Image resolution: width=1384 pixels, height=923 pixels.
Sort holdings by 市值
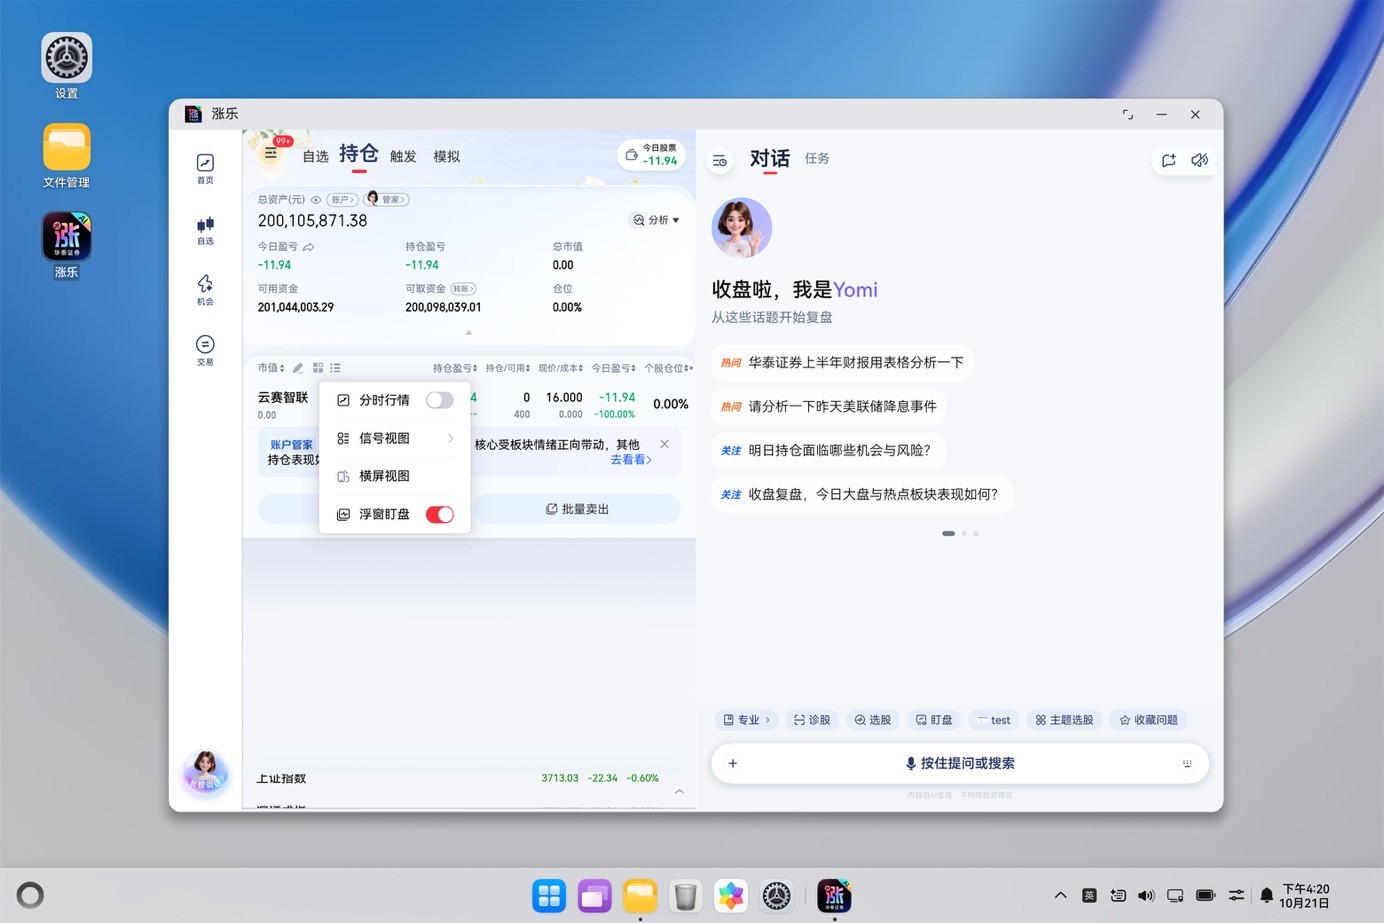tap(271, 368)
